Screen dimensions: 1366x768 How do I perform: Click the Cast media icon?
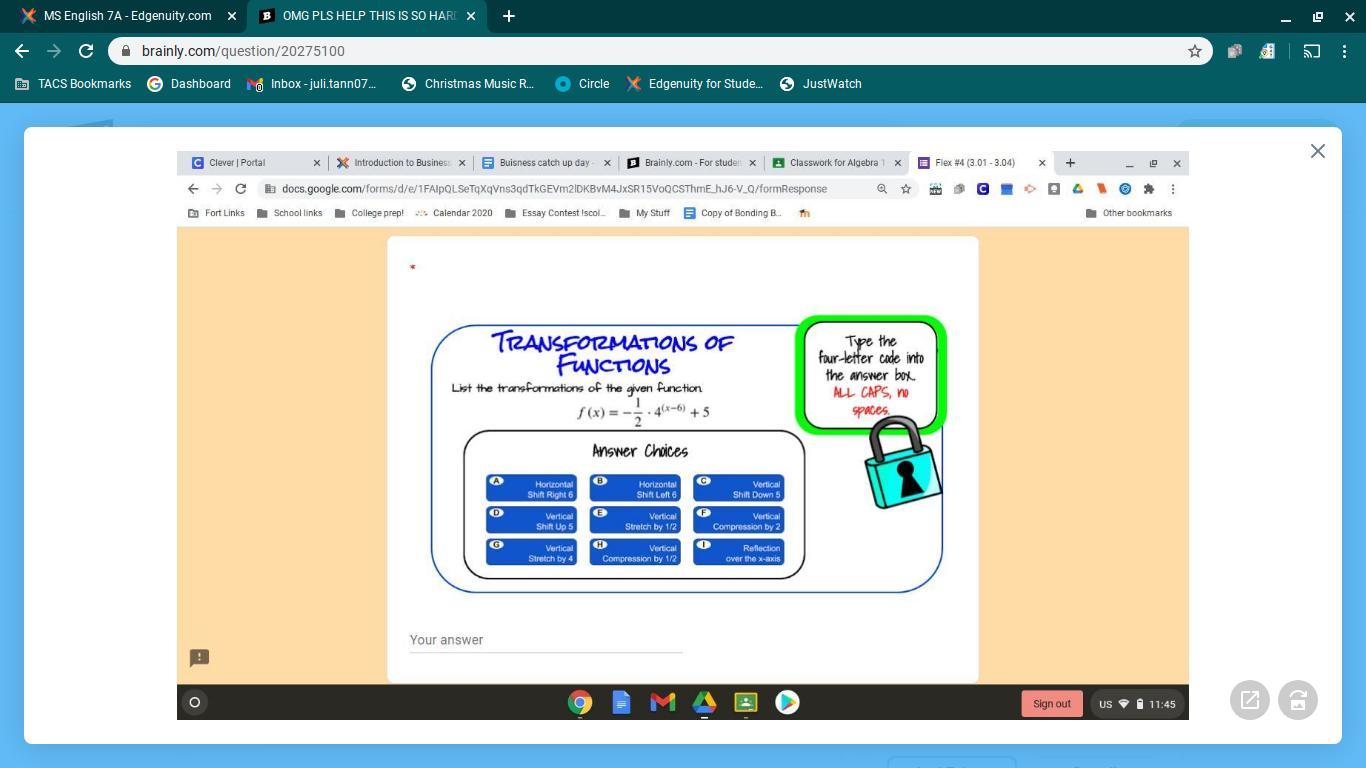(x=1311, y=51)
